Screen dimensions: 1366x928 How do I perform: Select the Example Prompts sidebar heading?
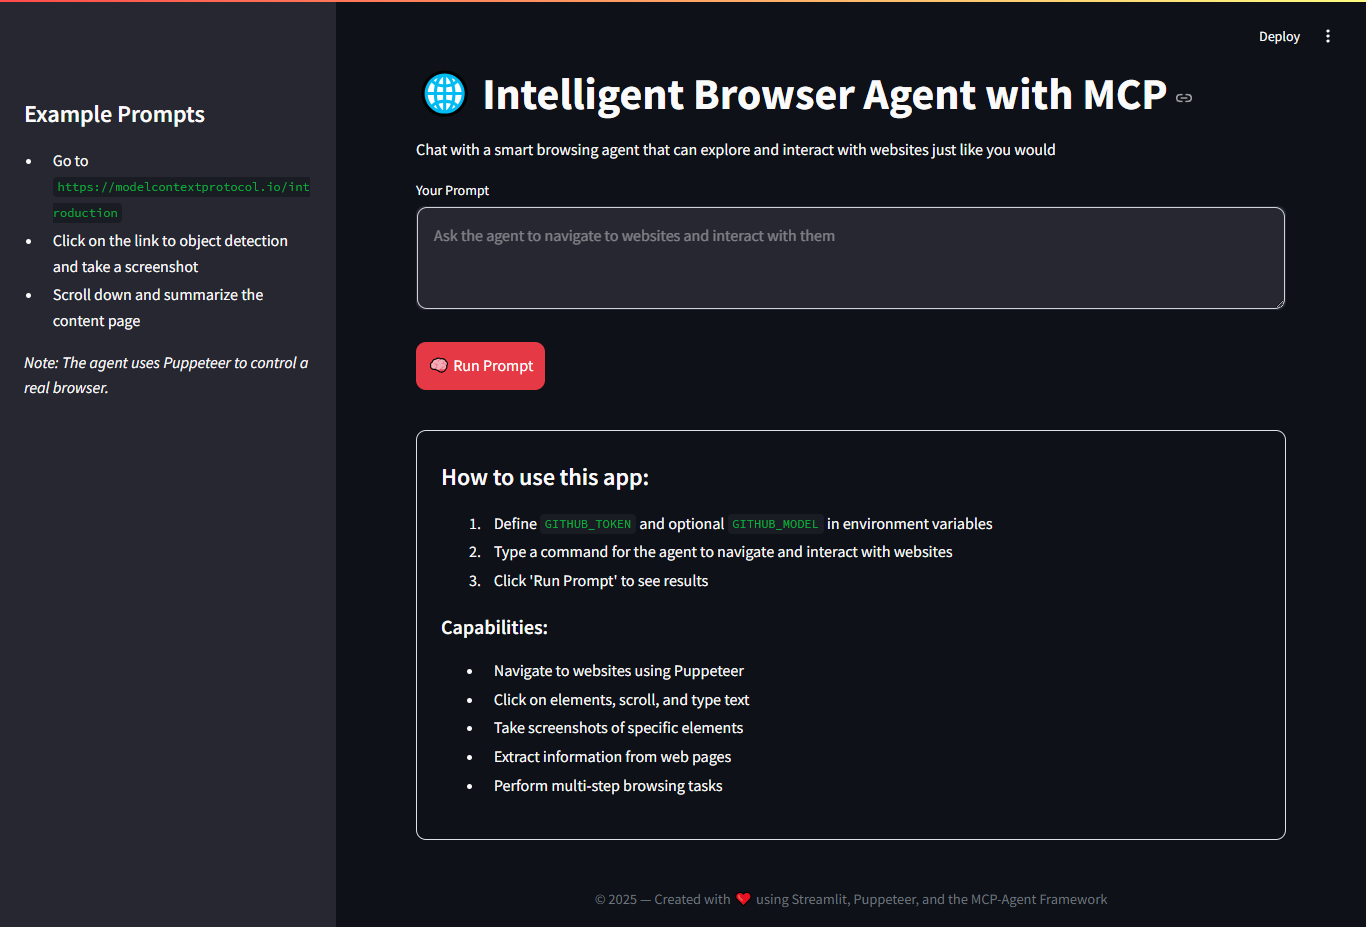coord(114,114)
